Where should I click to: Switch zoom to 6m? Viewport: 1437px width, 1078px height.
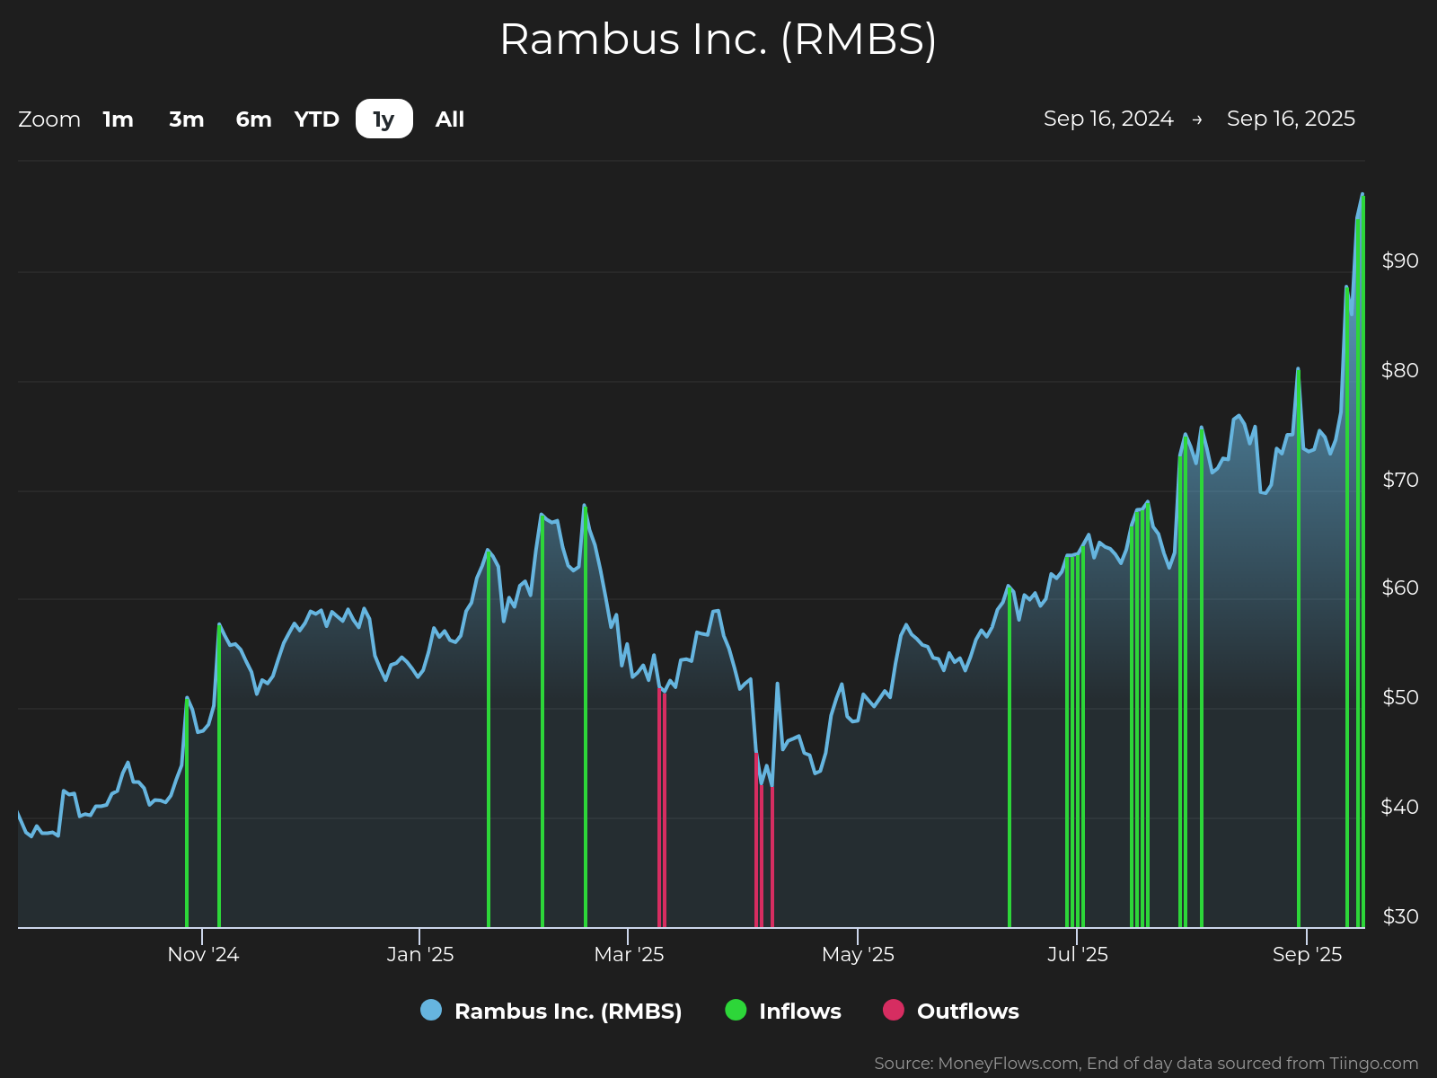tap(253, 119)
